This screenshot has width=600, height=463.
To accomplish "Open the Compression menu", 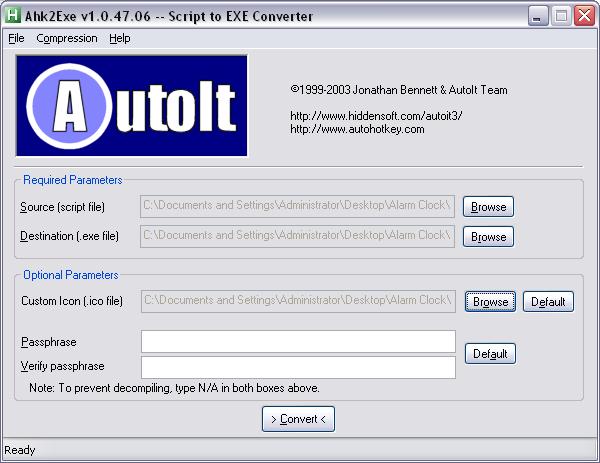I will coord(67,38).
